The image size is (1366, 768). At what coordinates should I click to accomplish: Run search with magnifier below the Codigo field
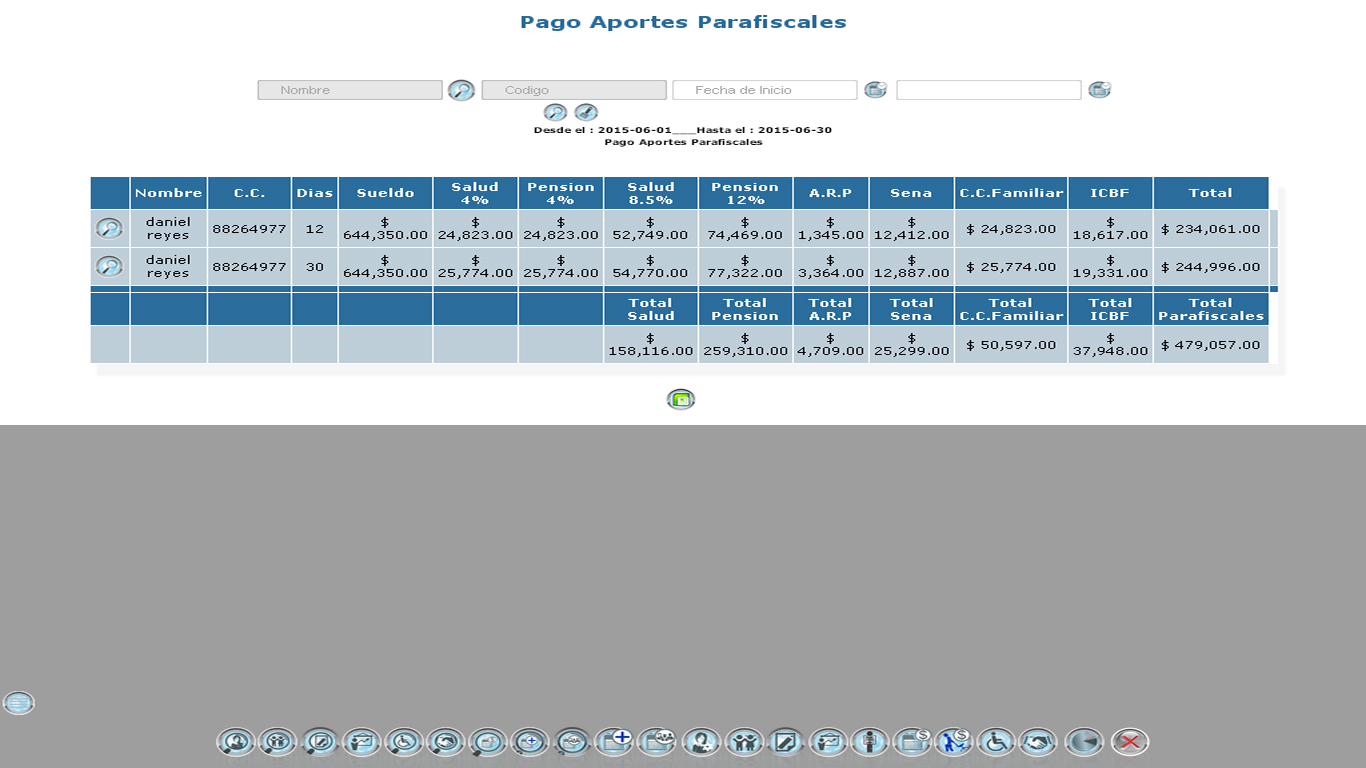555,112
